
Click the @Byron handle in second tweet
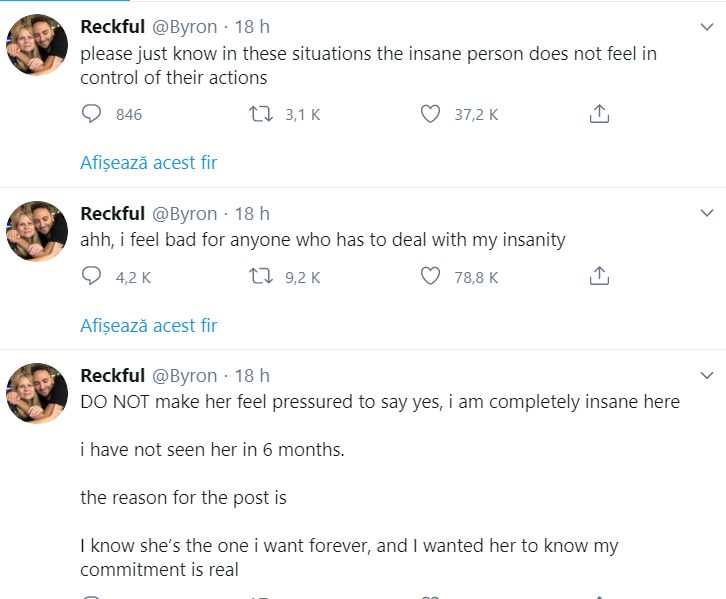point(184,214)
